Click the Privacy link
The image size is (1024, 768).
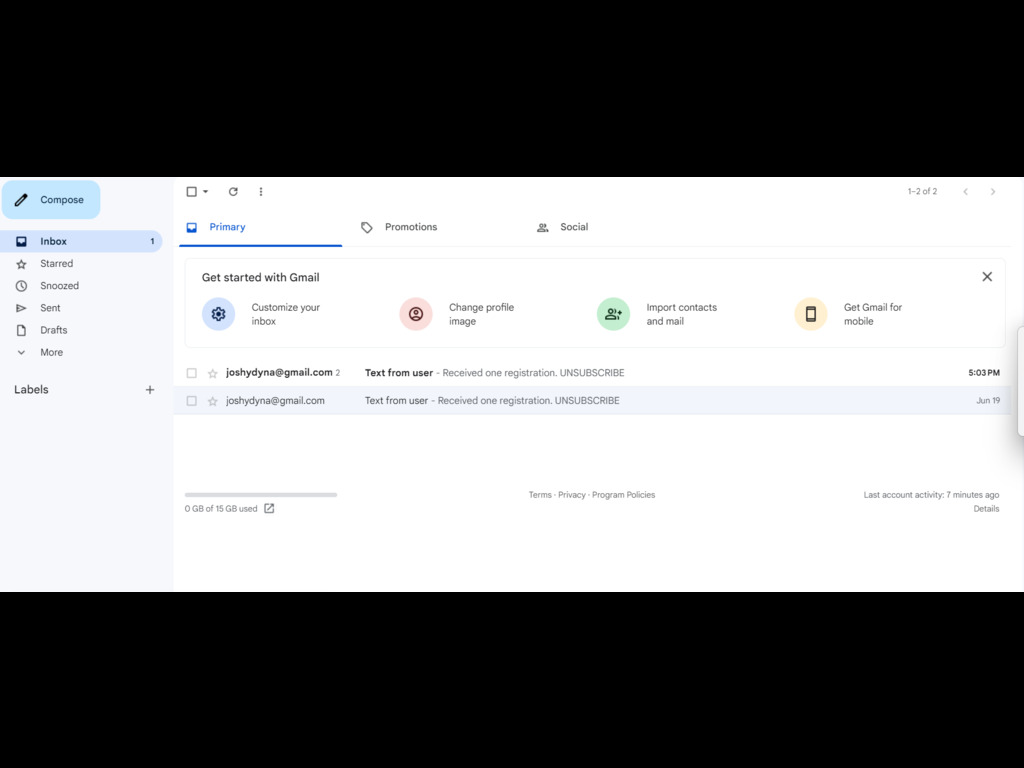click(x=571, y=495)
